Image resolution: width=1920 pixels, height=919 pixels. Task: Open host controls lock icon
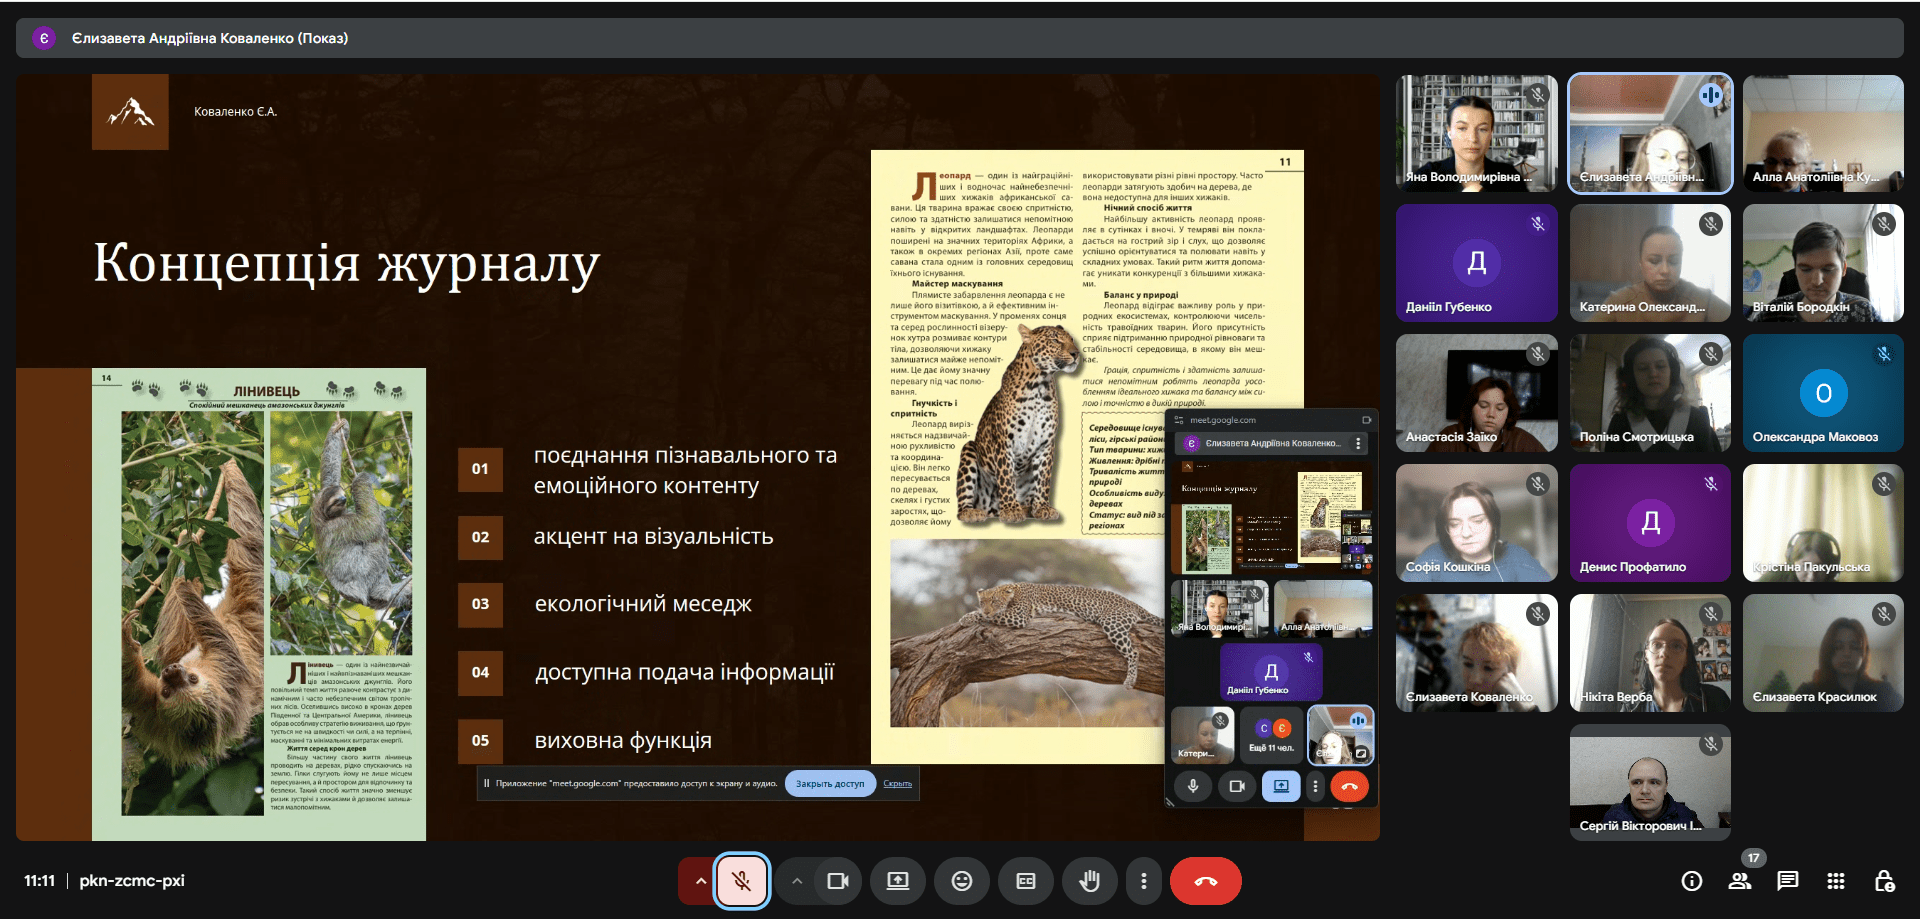(x=1884, y=881)
